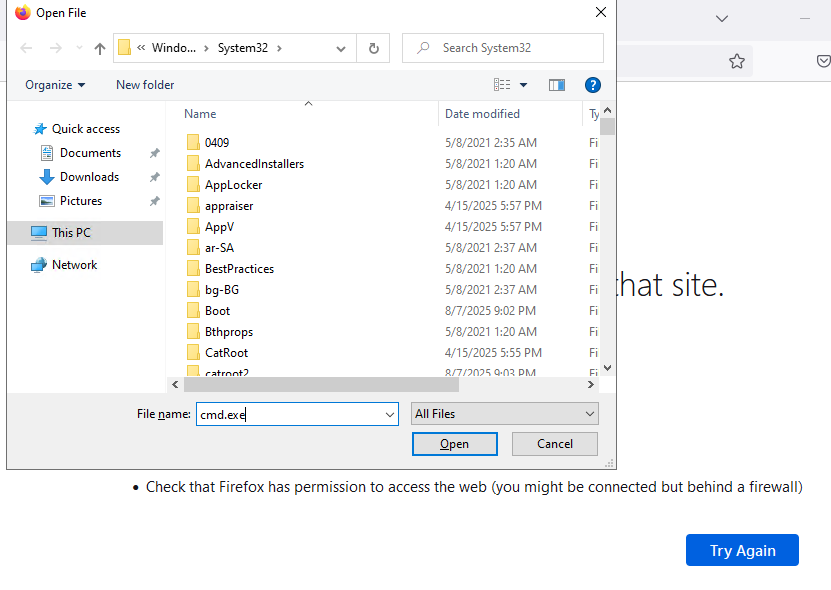Open the All Files type dropdown
The width and height of the screenshot is (831, 590).
(505, 414)
